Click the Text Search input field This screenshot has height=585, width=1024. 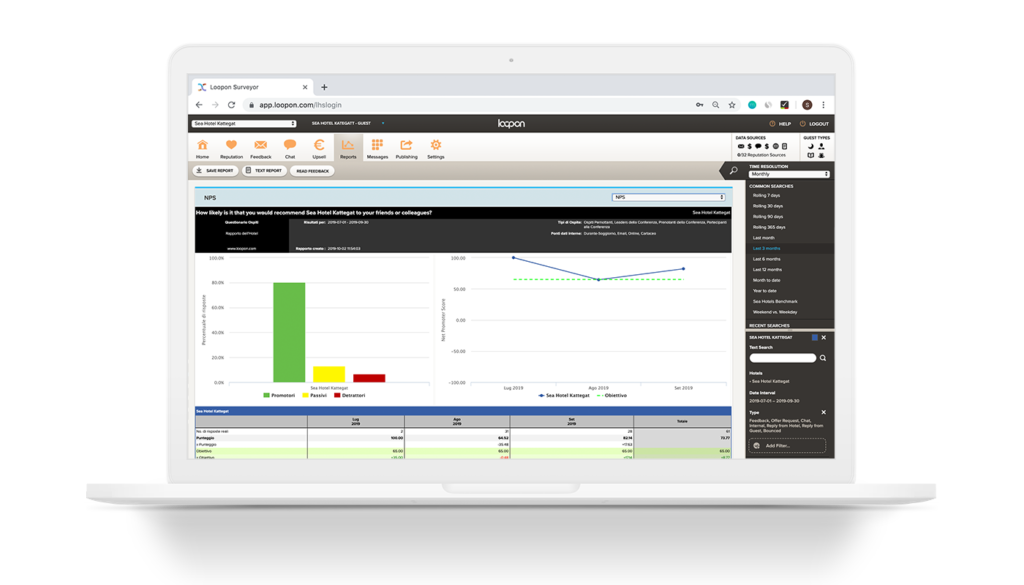(x=782, y=357)
